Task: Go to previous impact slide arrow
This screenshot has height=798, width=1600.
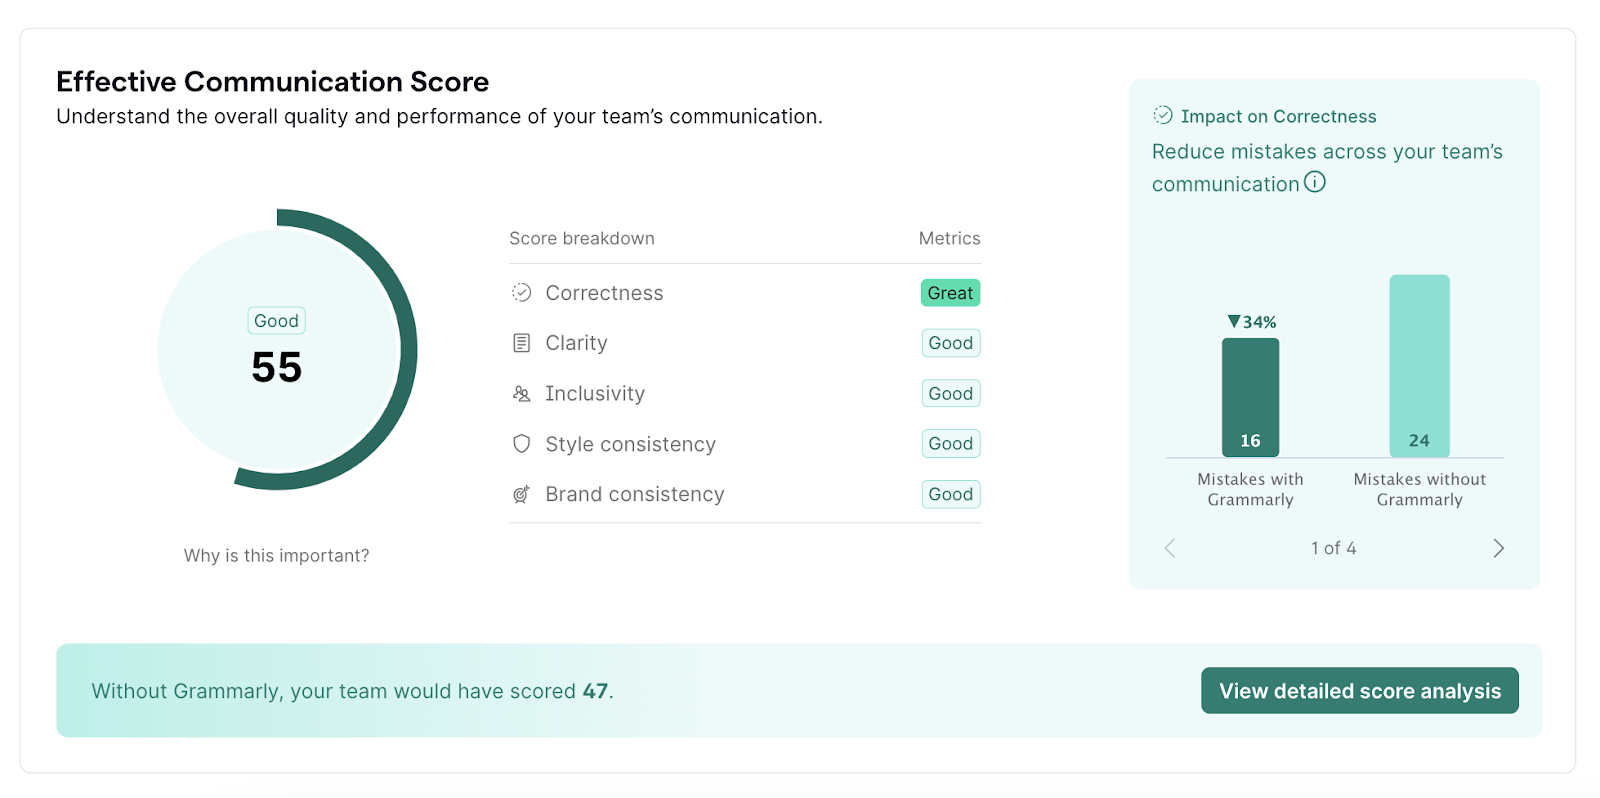Action: [x=1170, y=548]
